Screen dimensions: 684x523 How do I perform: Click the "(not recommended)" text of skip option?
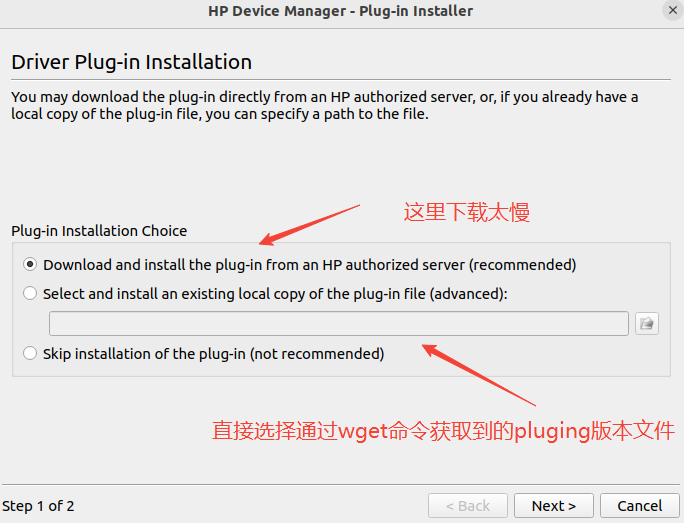[x=316, y=353]
